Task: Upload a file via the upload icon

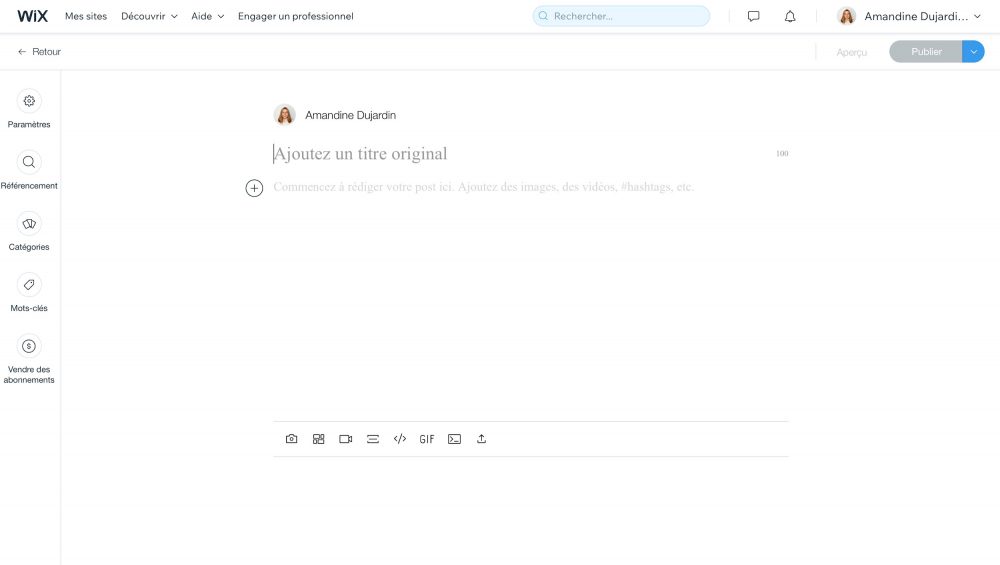Action: click(x=481, y=439)
